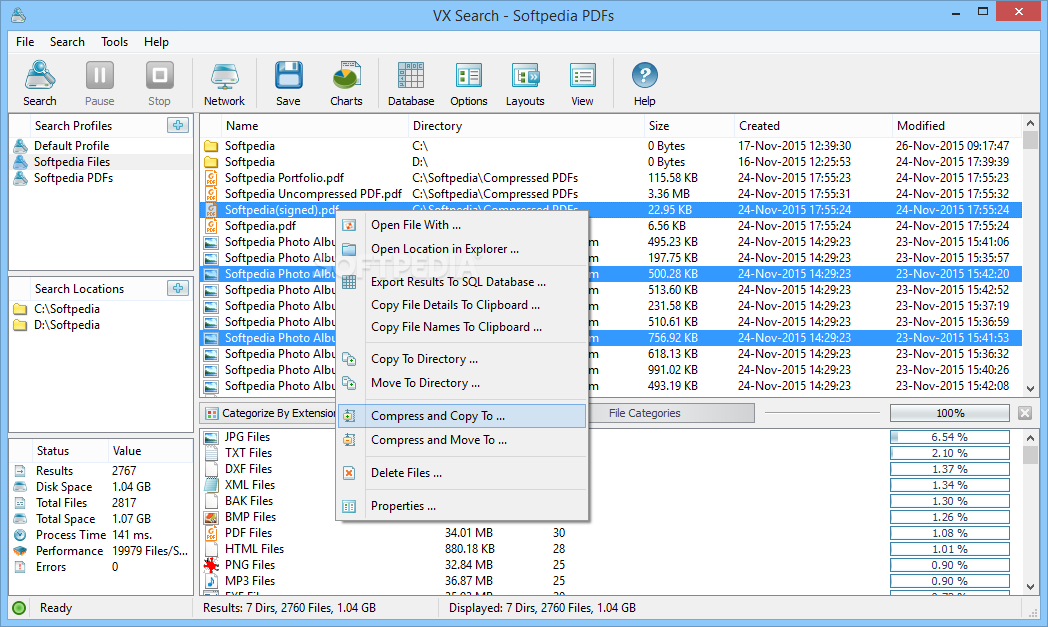Viewport: 1048px width, 627px height.
Task: Open the Charts toolbar tool
Action: click(346, 83)
